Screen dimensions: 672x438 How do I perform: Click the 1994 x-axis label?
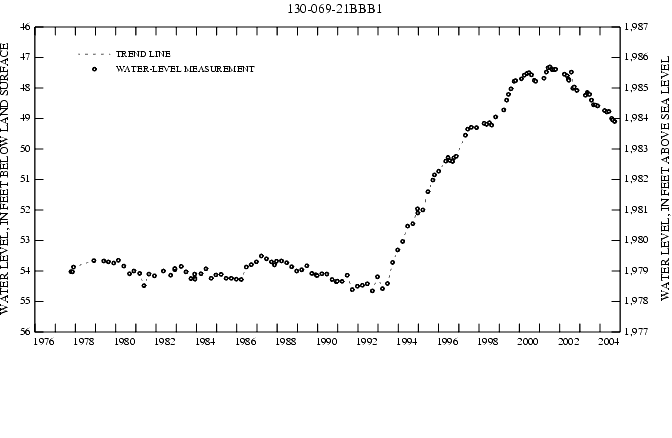pos(407,342)
